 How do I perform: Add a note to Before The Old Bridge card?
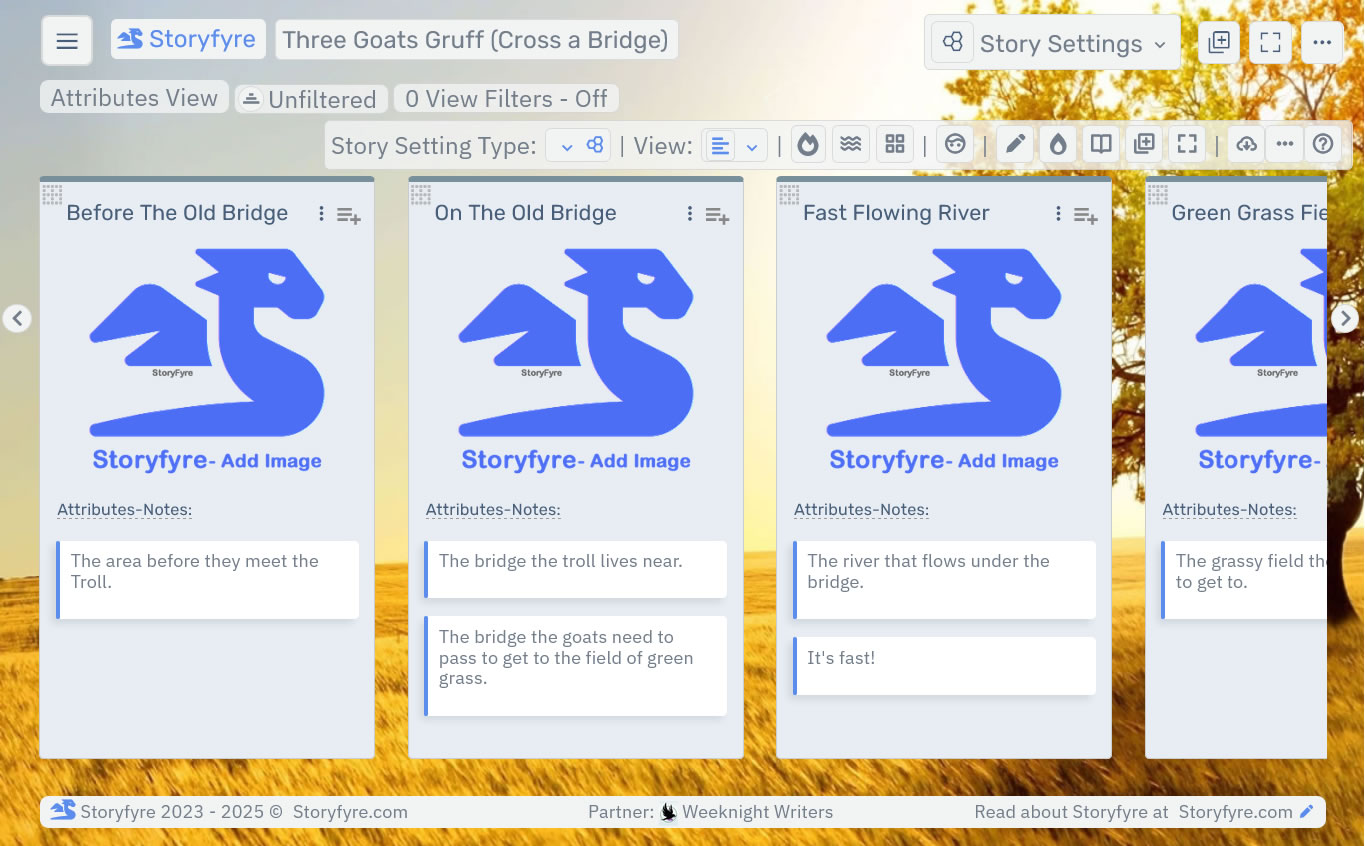coord(348,215)
